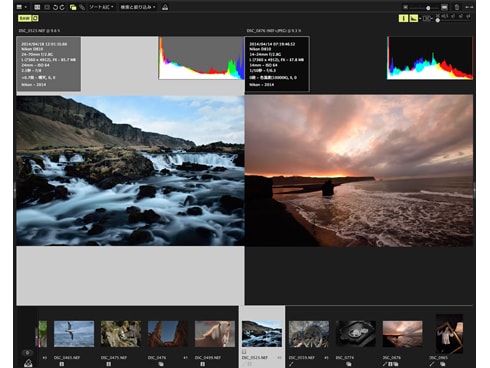Click edit pencil icon below DSC_0876
Viewport: 490px width, 368px height.
pos(385,364)
